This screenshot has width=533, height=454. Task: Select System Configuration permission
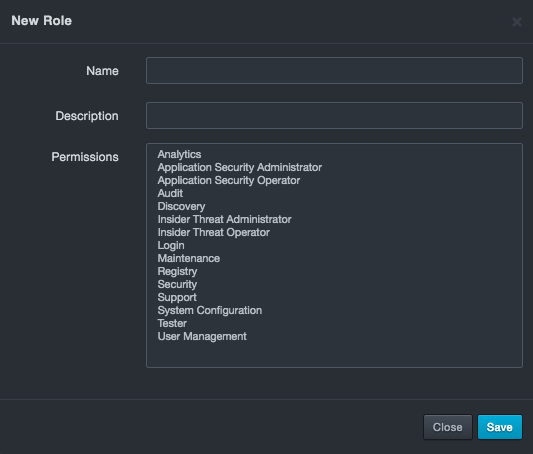tap(210, 310)
